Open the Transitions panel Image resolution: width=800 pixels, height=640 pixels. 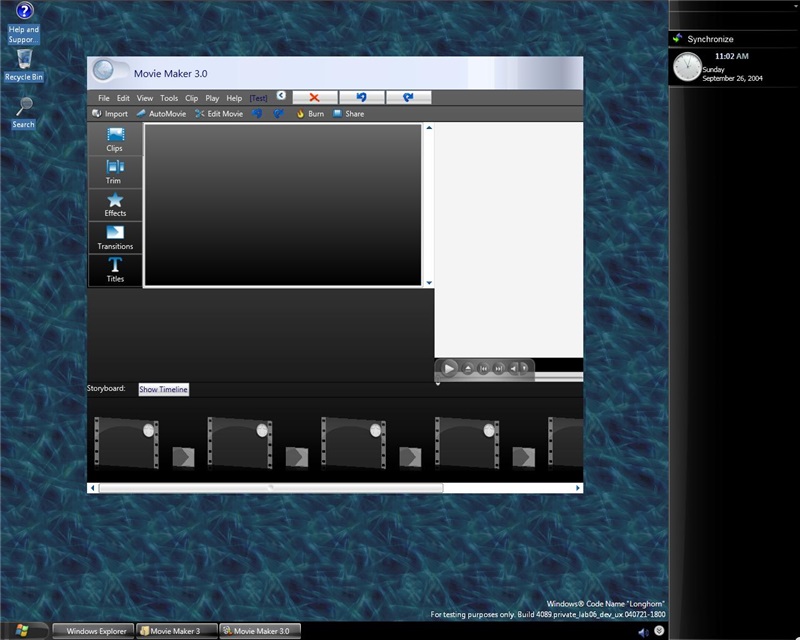[115, 238]
